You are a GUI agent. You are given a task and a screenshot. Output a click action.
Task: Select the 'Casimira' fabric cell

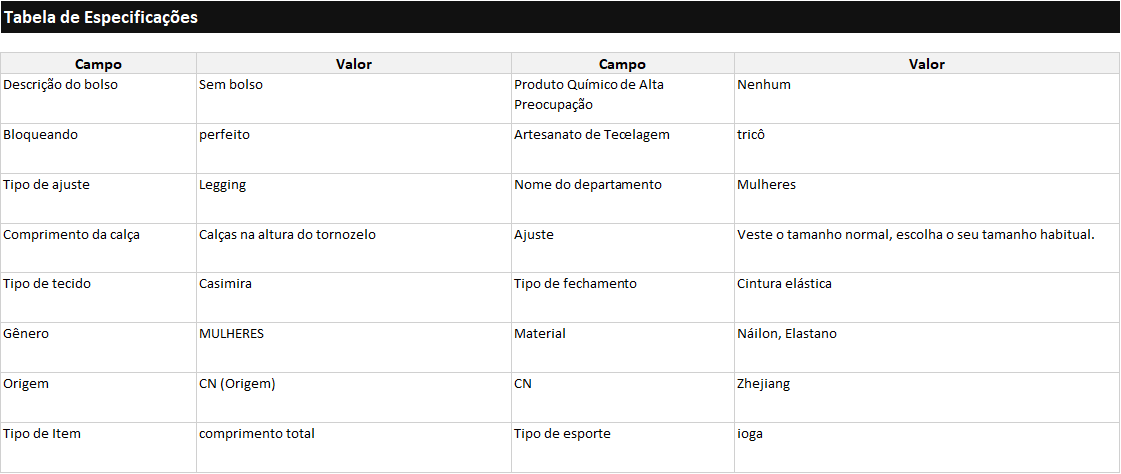(225, 284)
